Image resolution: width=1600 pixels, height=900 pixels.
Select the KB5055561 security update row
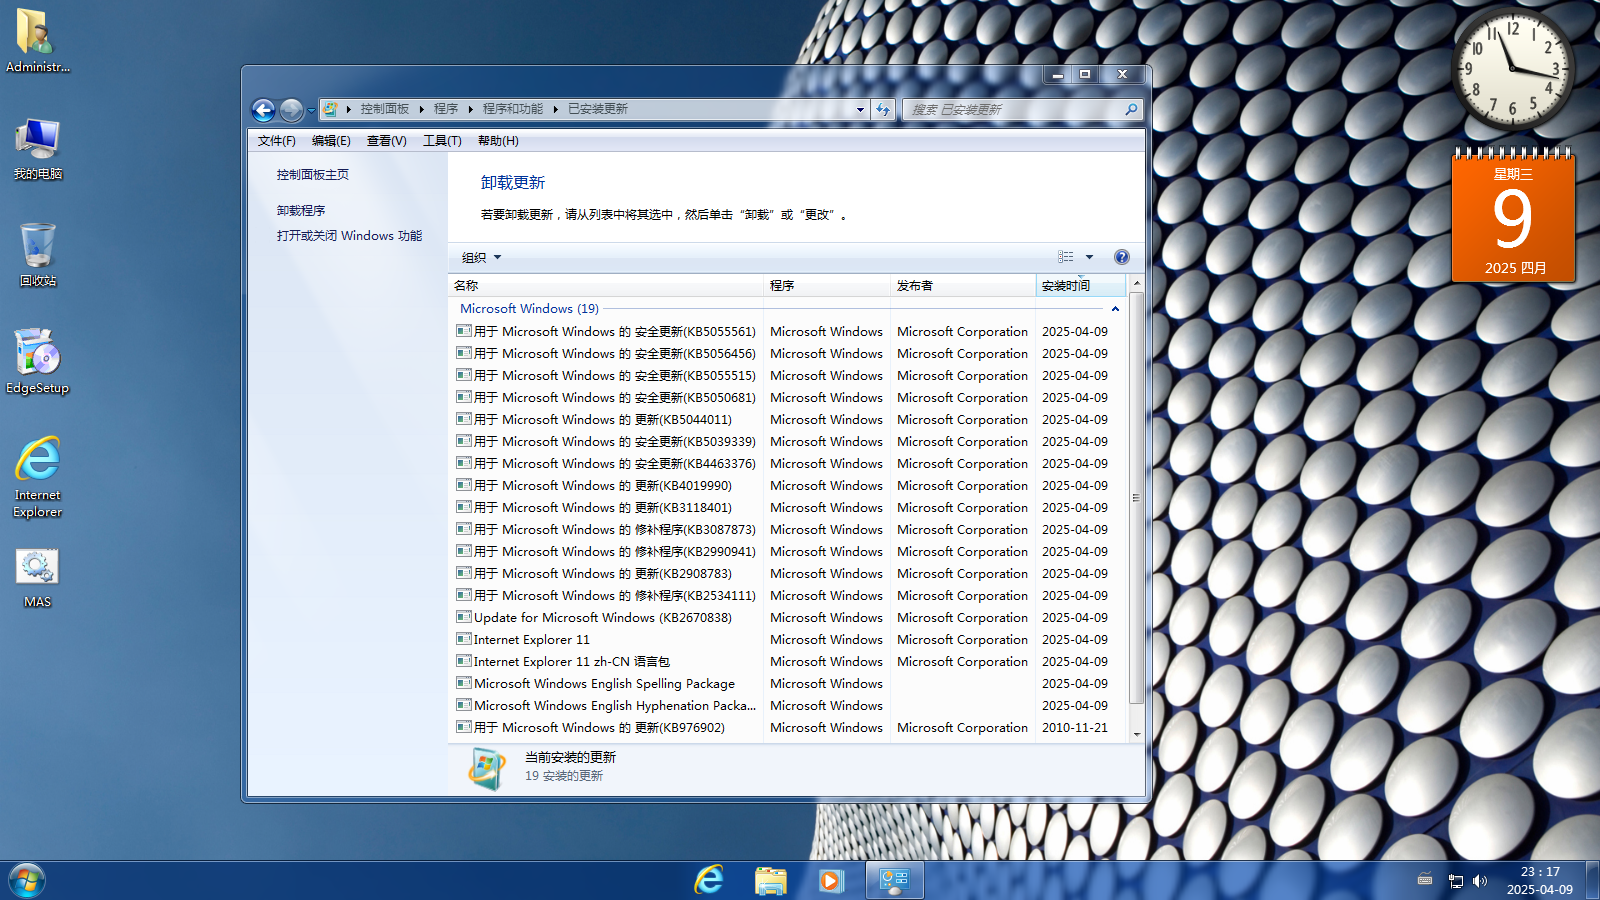[x=788, y=332]
